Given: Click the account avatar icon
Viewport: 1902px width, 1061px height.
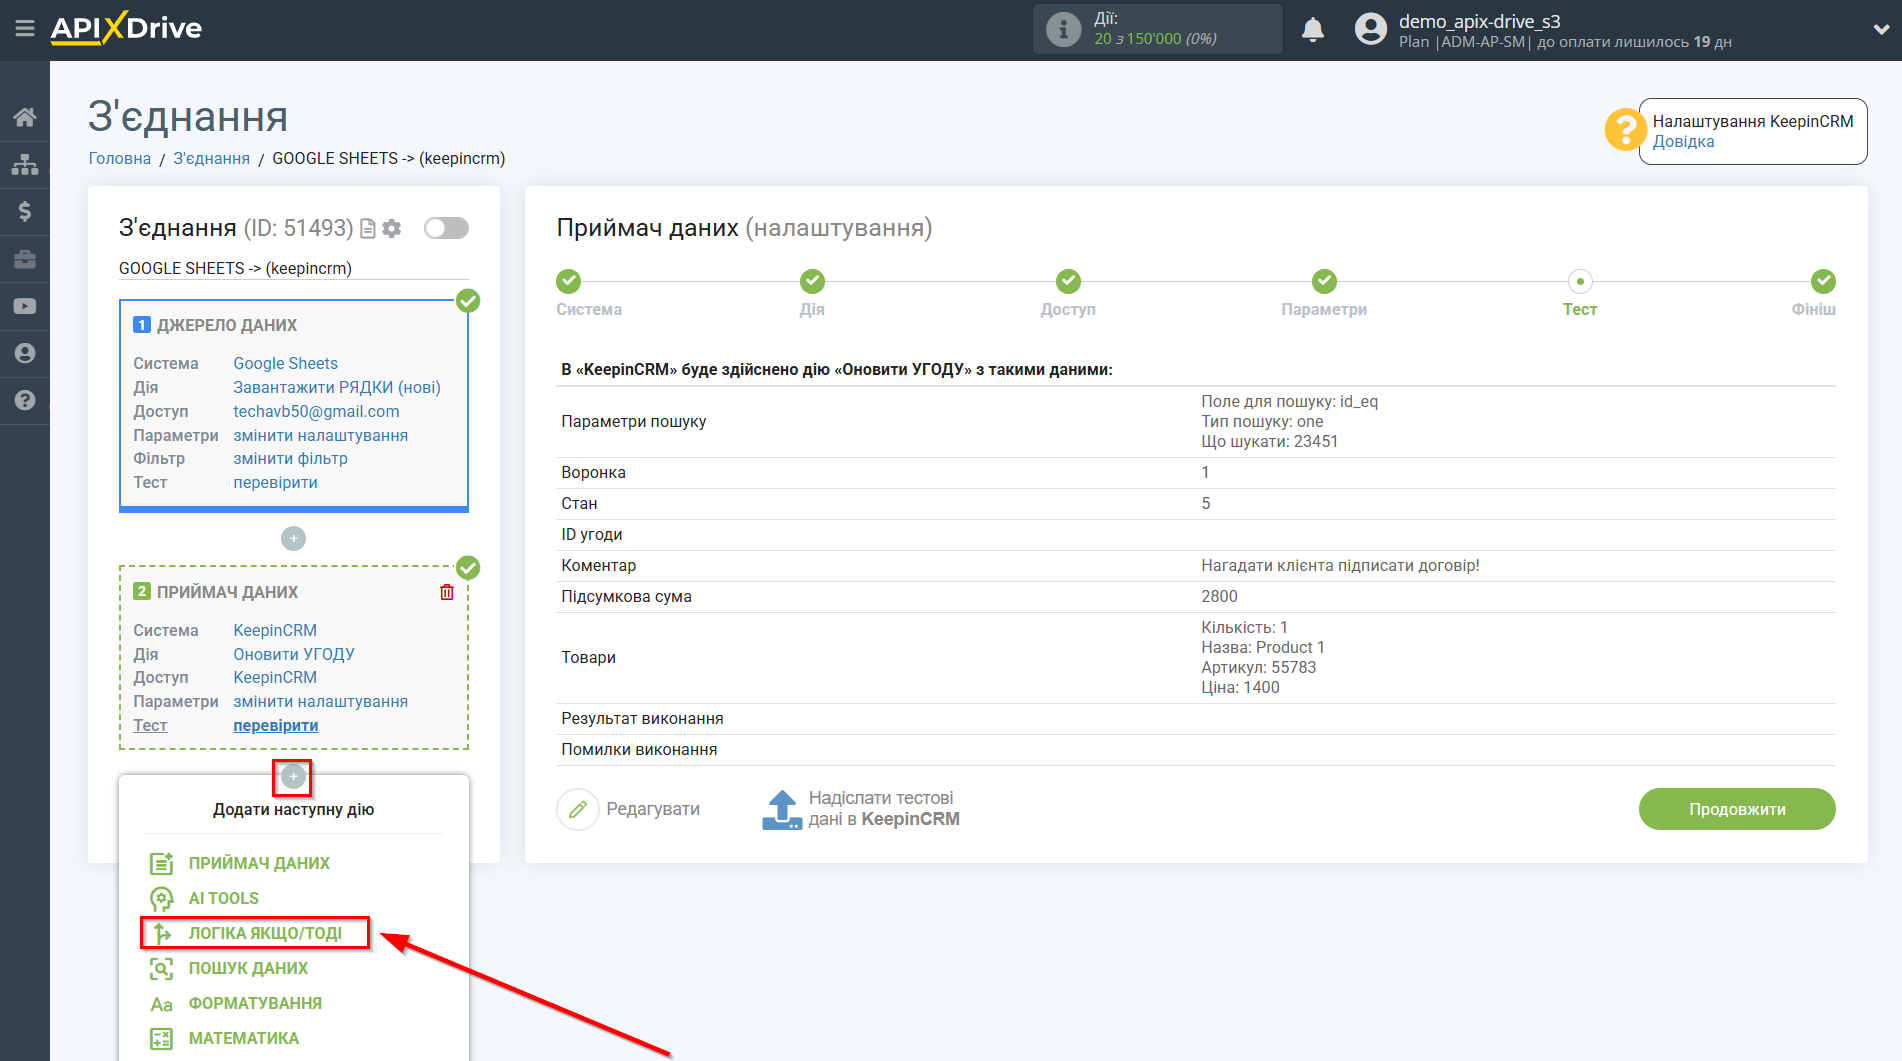Looking at the screenshot, I should (x=1370, y=29).
